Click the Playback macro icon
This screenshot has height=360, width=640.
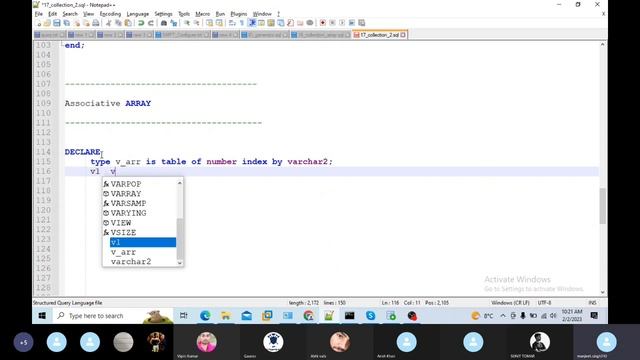point(342,23)
